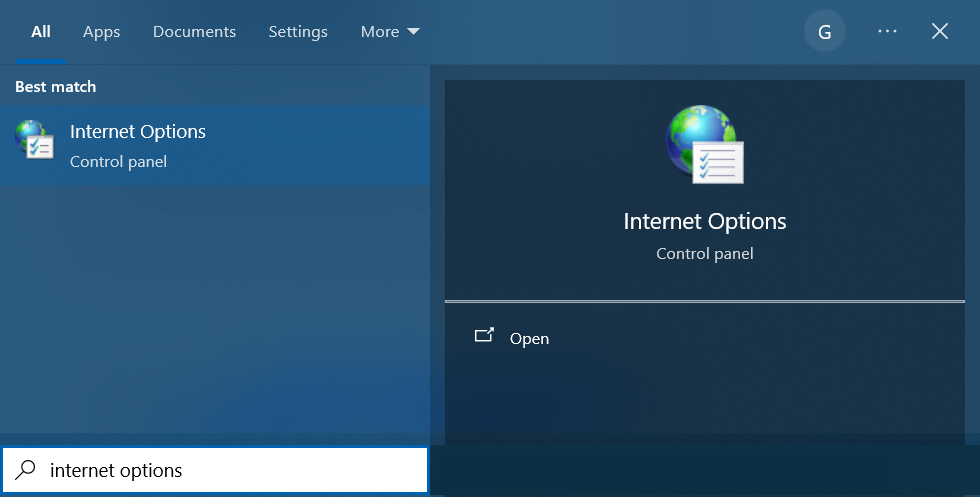This screenshot has width=980, height=497.
Task: Click the arrow beside More
Action: point(413,32)
